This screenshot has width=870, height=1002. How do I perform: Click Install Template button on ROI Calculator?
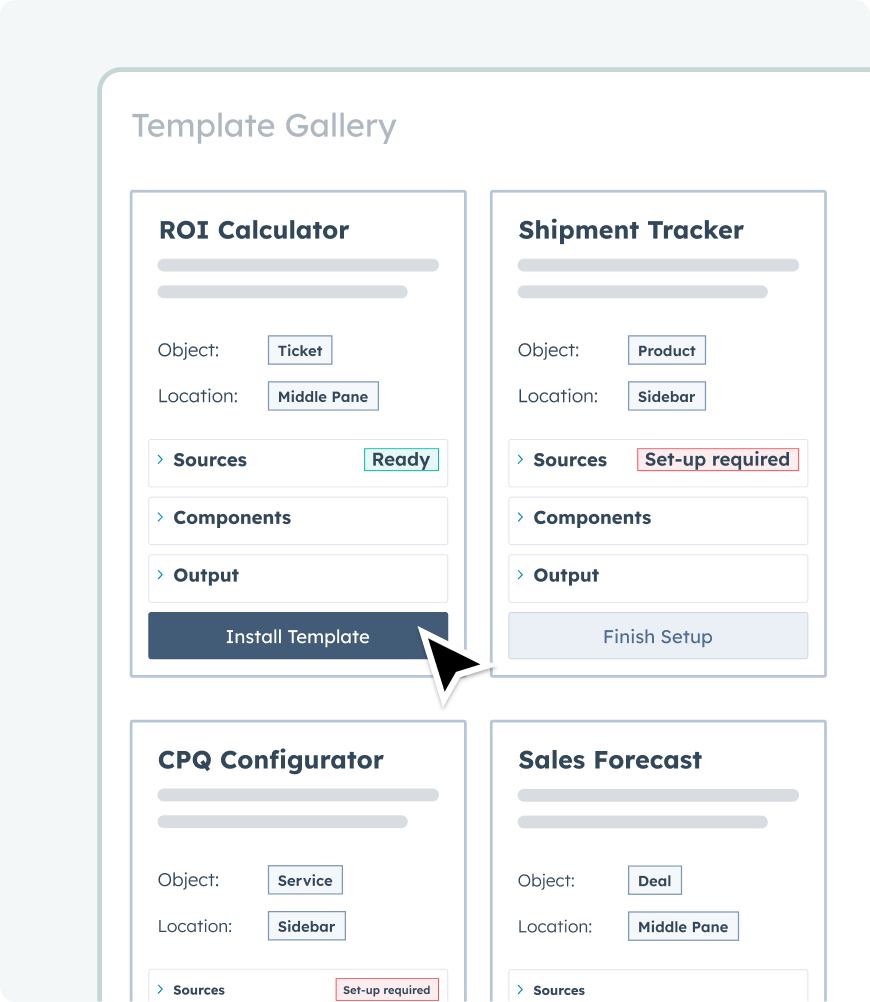297,637
